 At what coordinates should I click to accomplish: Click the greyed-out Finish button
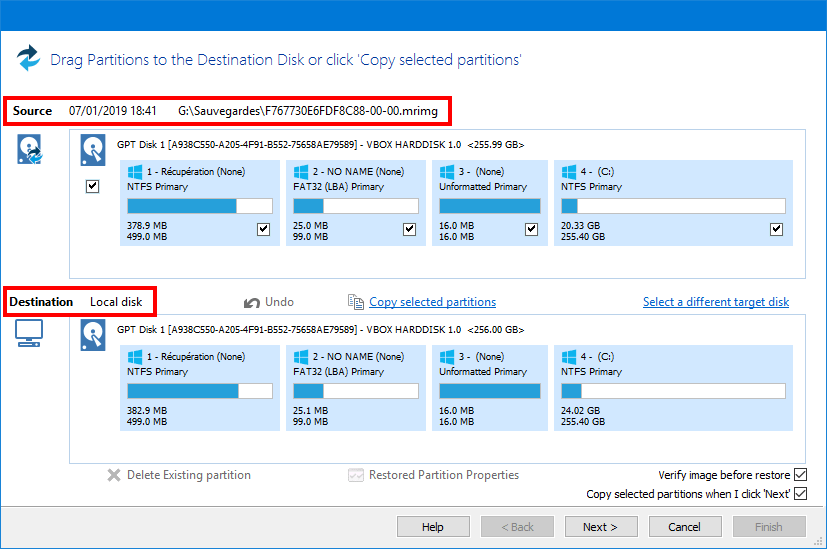(769, 526)
